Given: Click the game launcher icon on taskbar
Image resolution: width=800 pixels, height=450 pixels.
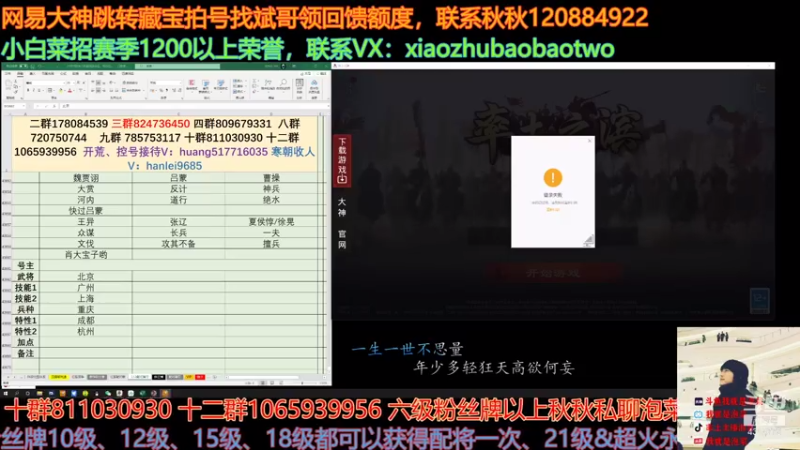Looking at the screenshot, I should coord(165,393).
